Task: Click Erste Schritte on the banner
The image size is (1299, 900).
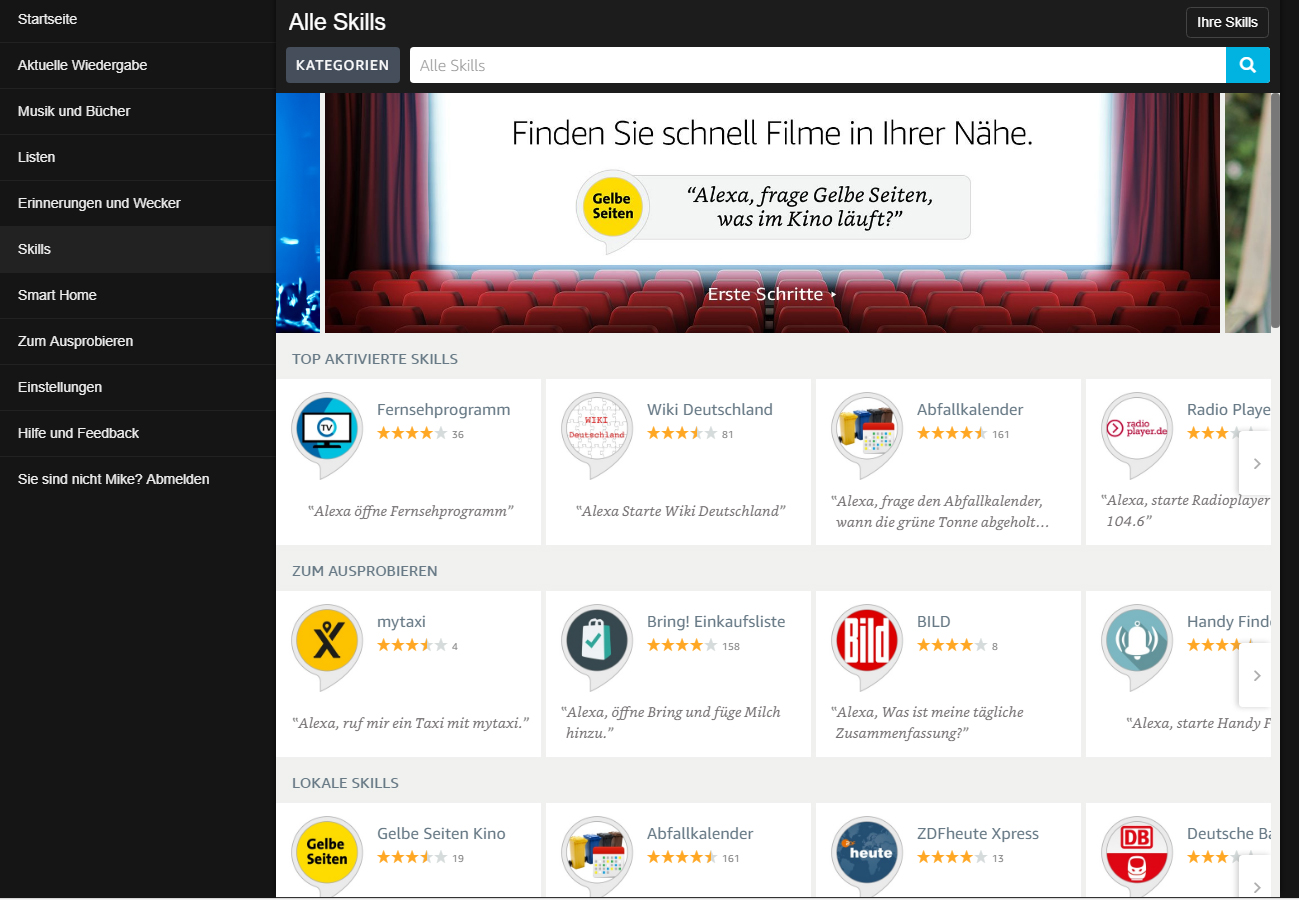Action: tap(772, 294)
